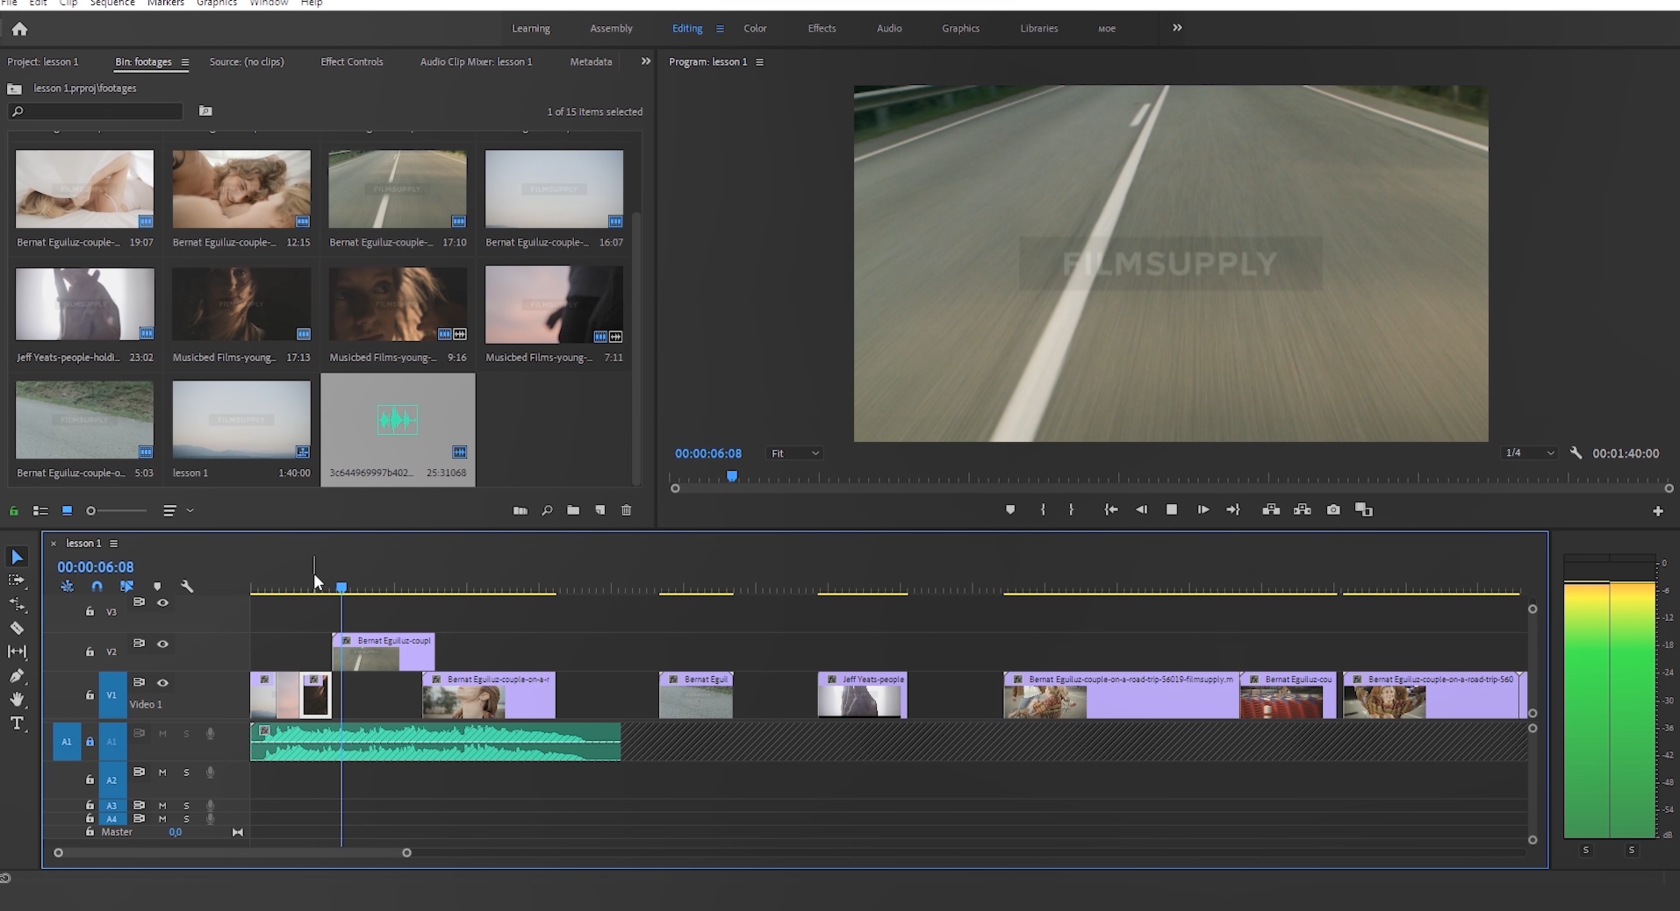Delete selected item with trash icon
Image resolution: width=1680 pixels, height=911 pixels.
627,511
